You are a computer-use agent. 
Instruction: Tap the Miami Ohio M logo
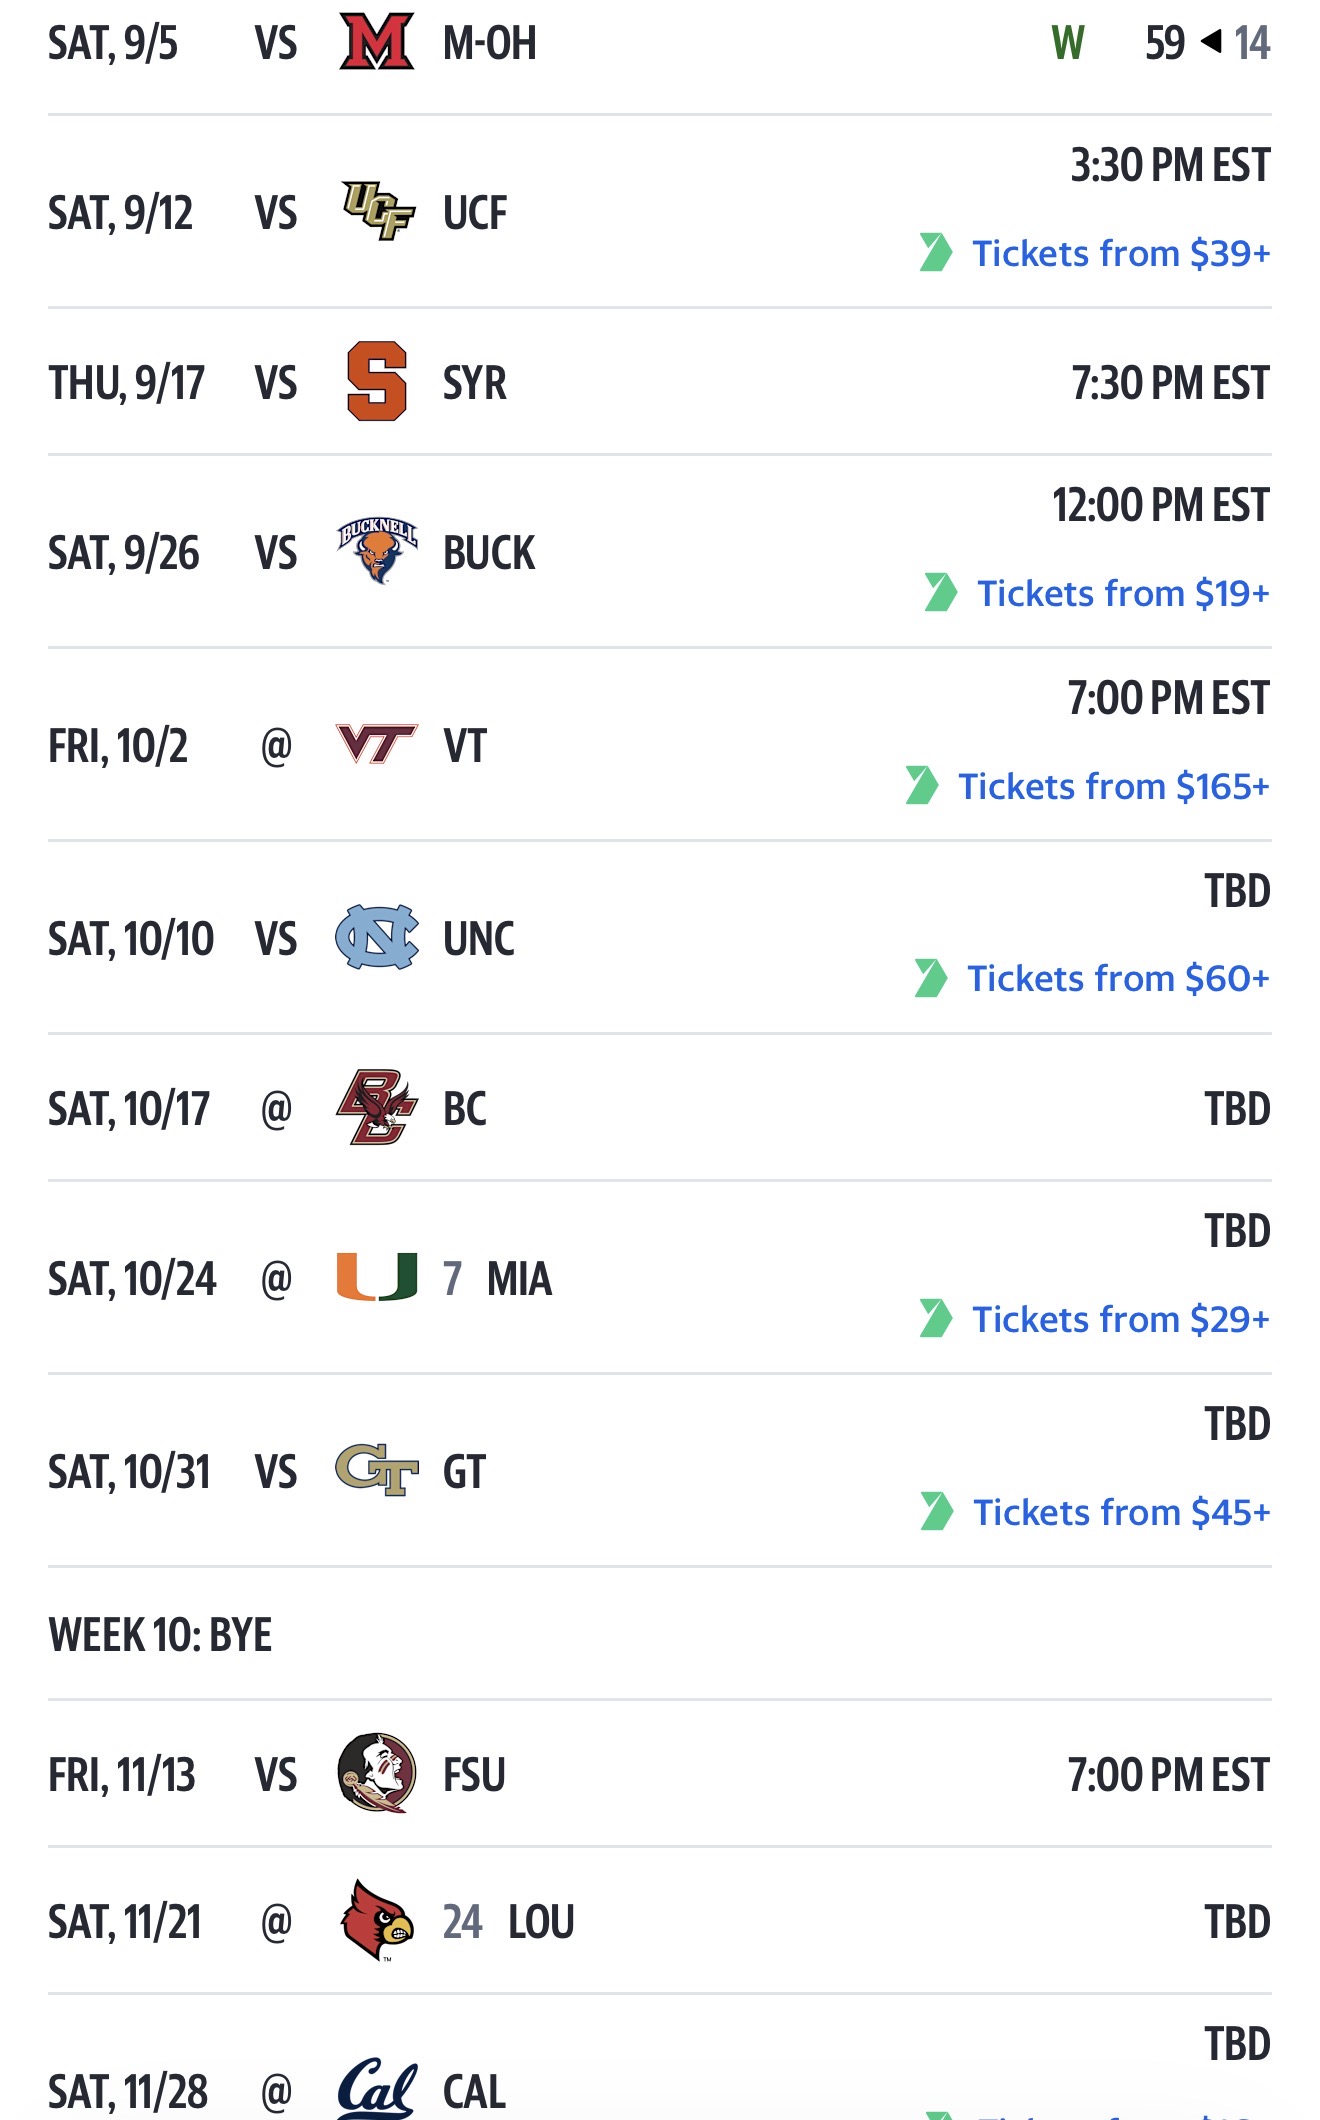tap(377, 42)
